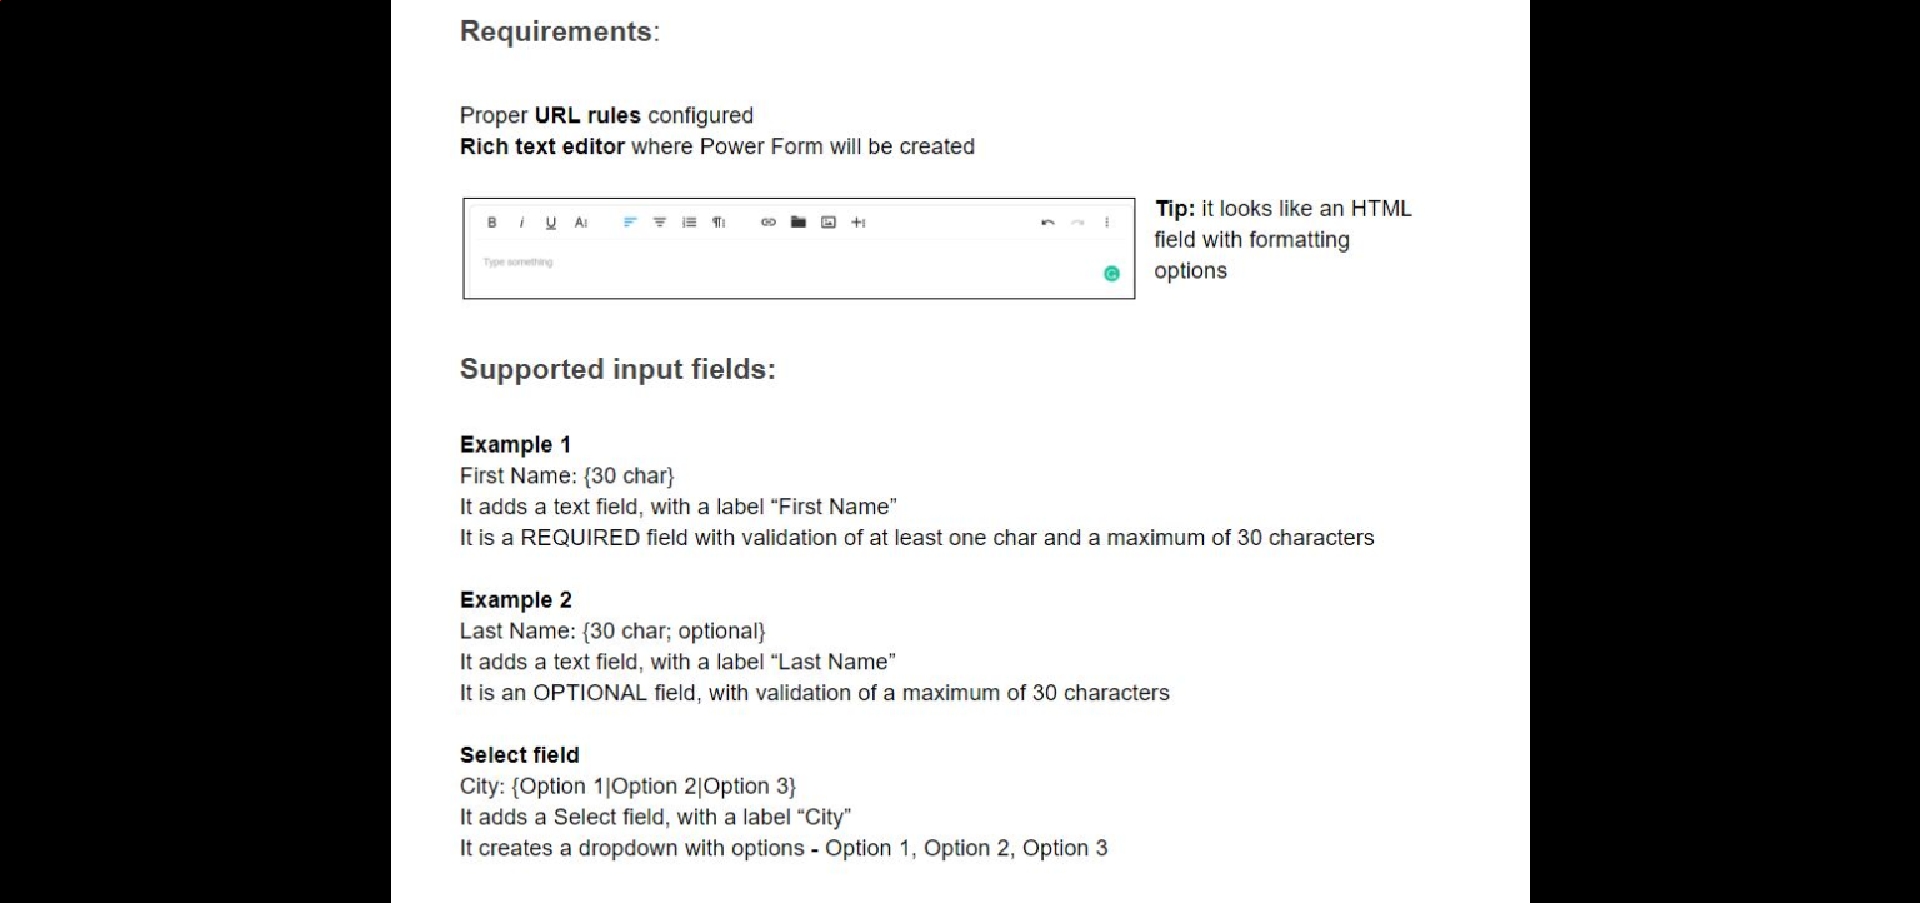Insert an ordered list
The width and height of the screenshot is (1920, 903).
(x=689, y=223)
